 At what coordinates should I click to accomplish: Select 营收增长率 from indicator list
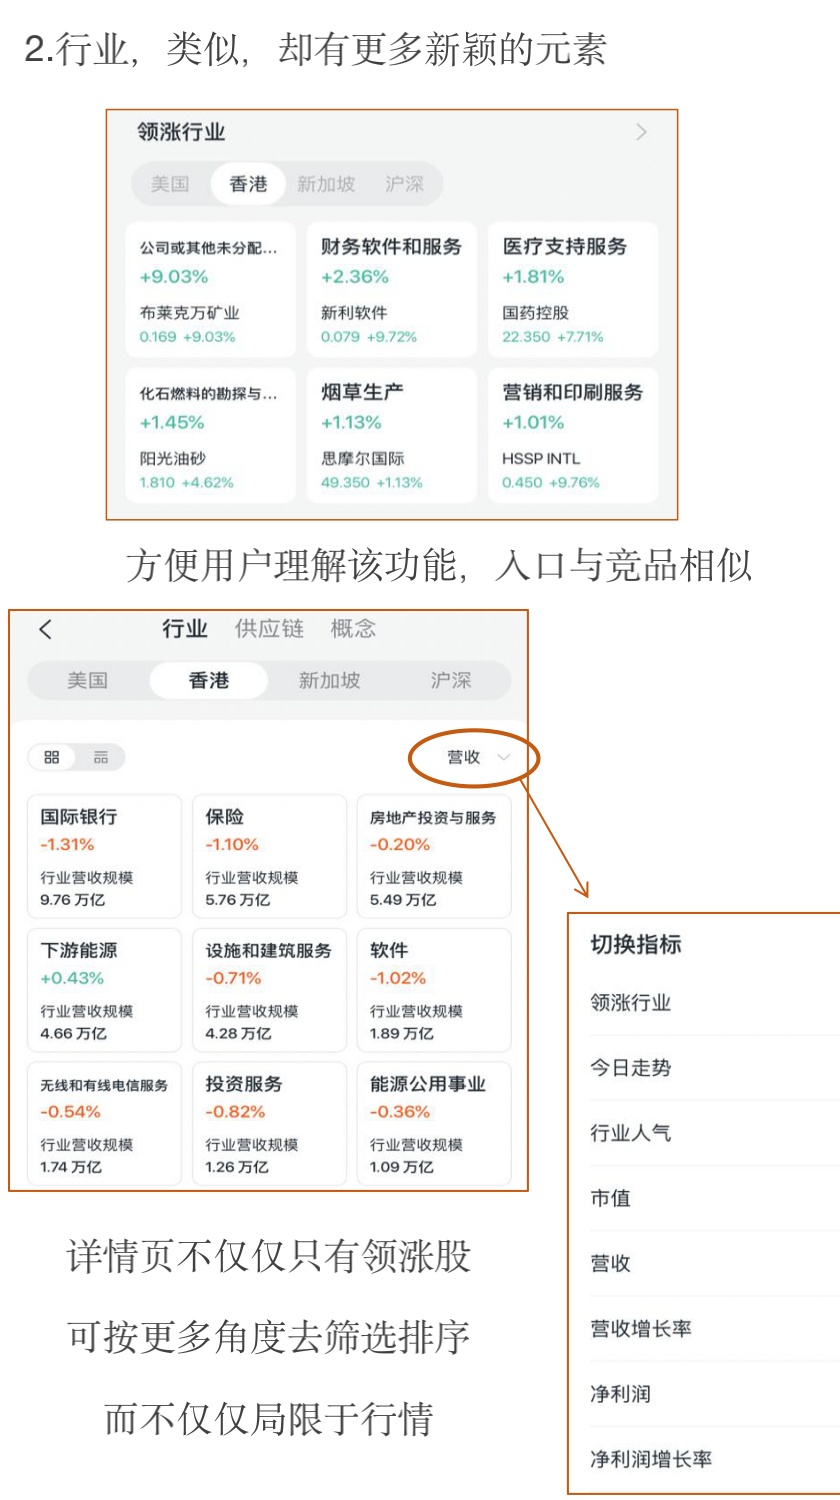coord(641,1329)
